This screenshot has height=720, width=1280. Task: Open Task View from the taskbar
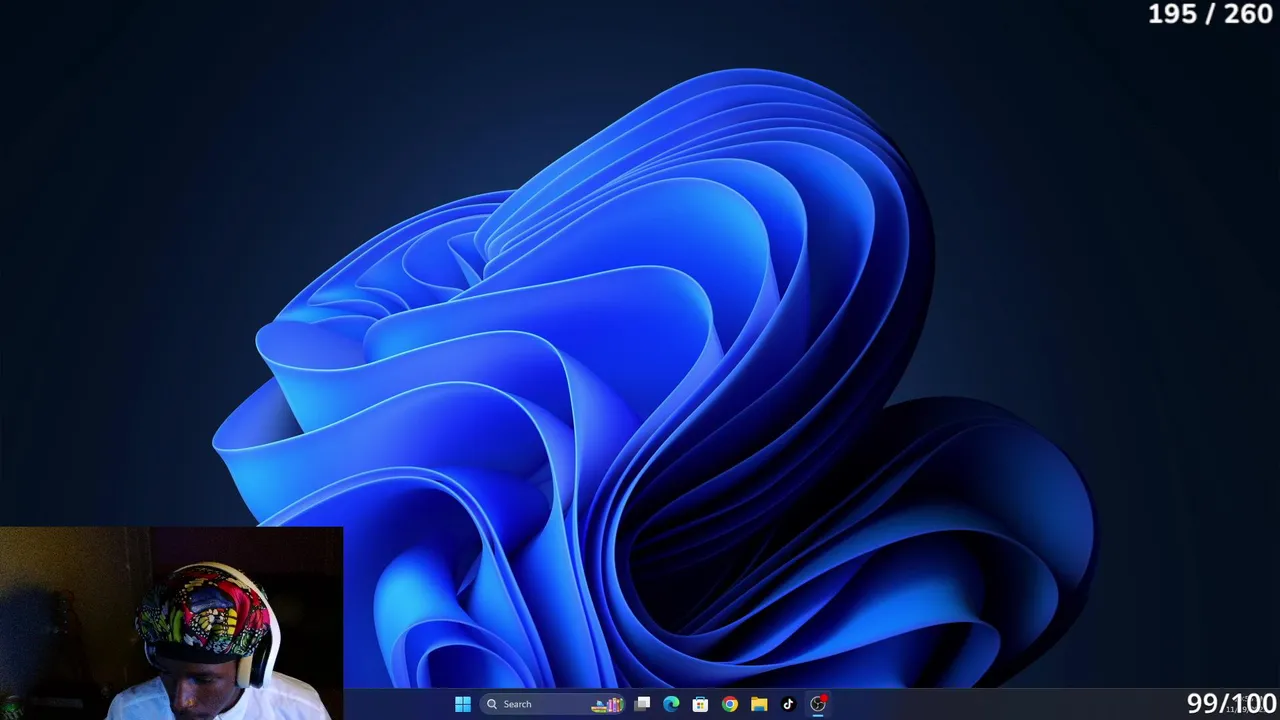[x=642, y=704]
